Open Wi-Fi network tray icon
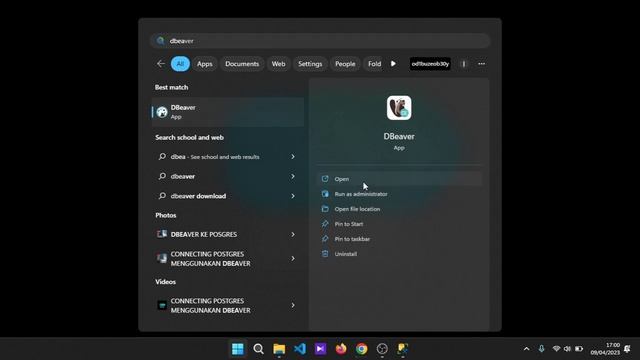640x360 pixels. coord(556,349)
